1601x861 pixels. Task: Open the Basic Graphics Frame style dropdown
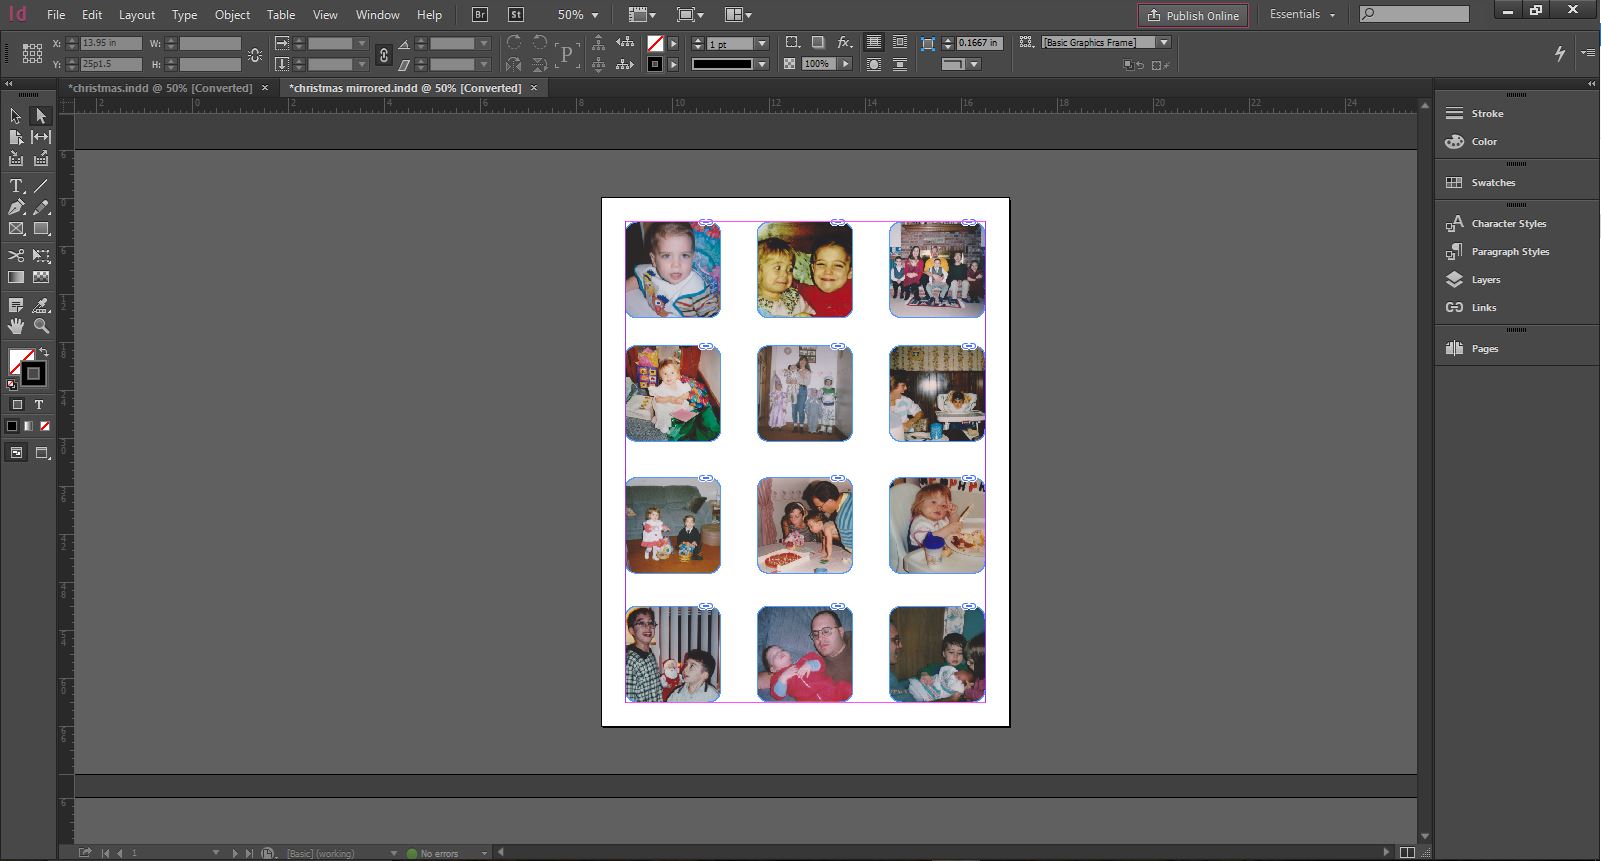coord(1164,43)
